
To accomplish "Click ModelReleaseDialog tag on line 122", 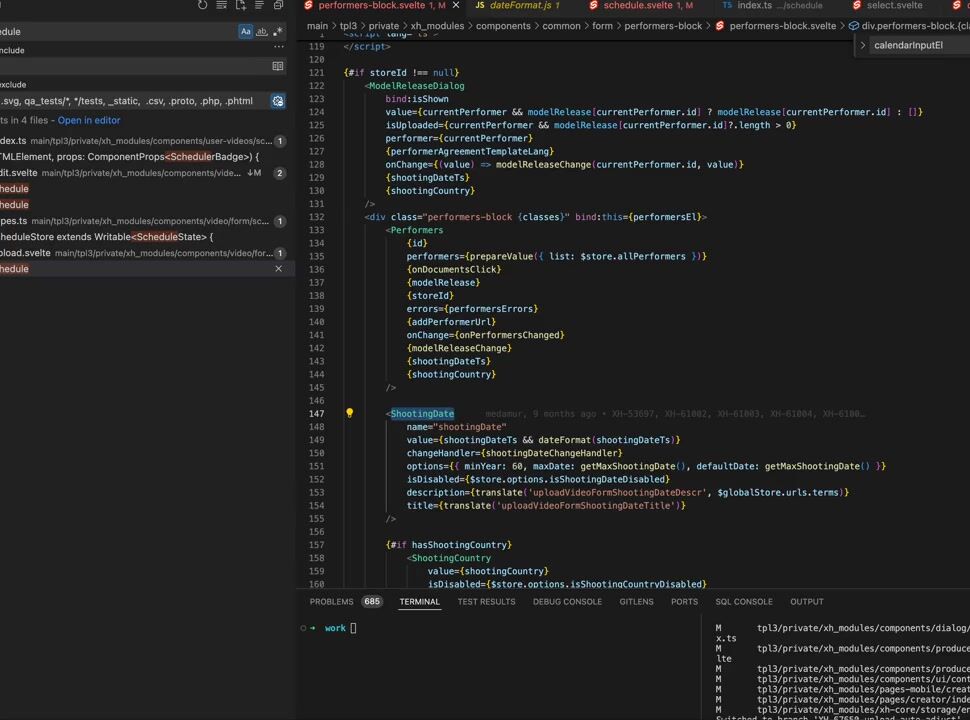I will point(416,86).
